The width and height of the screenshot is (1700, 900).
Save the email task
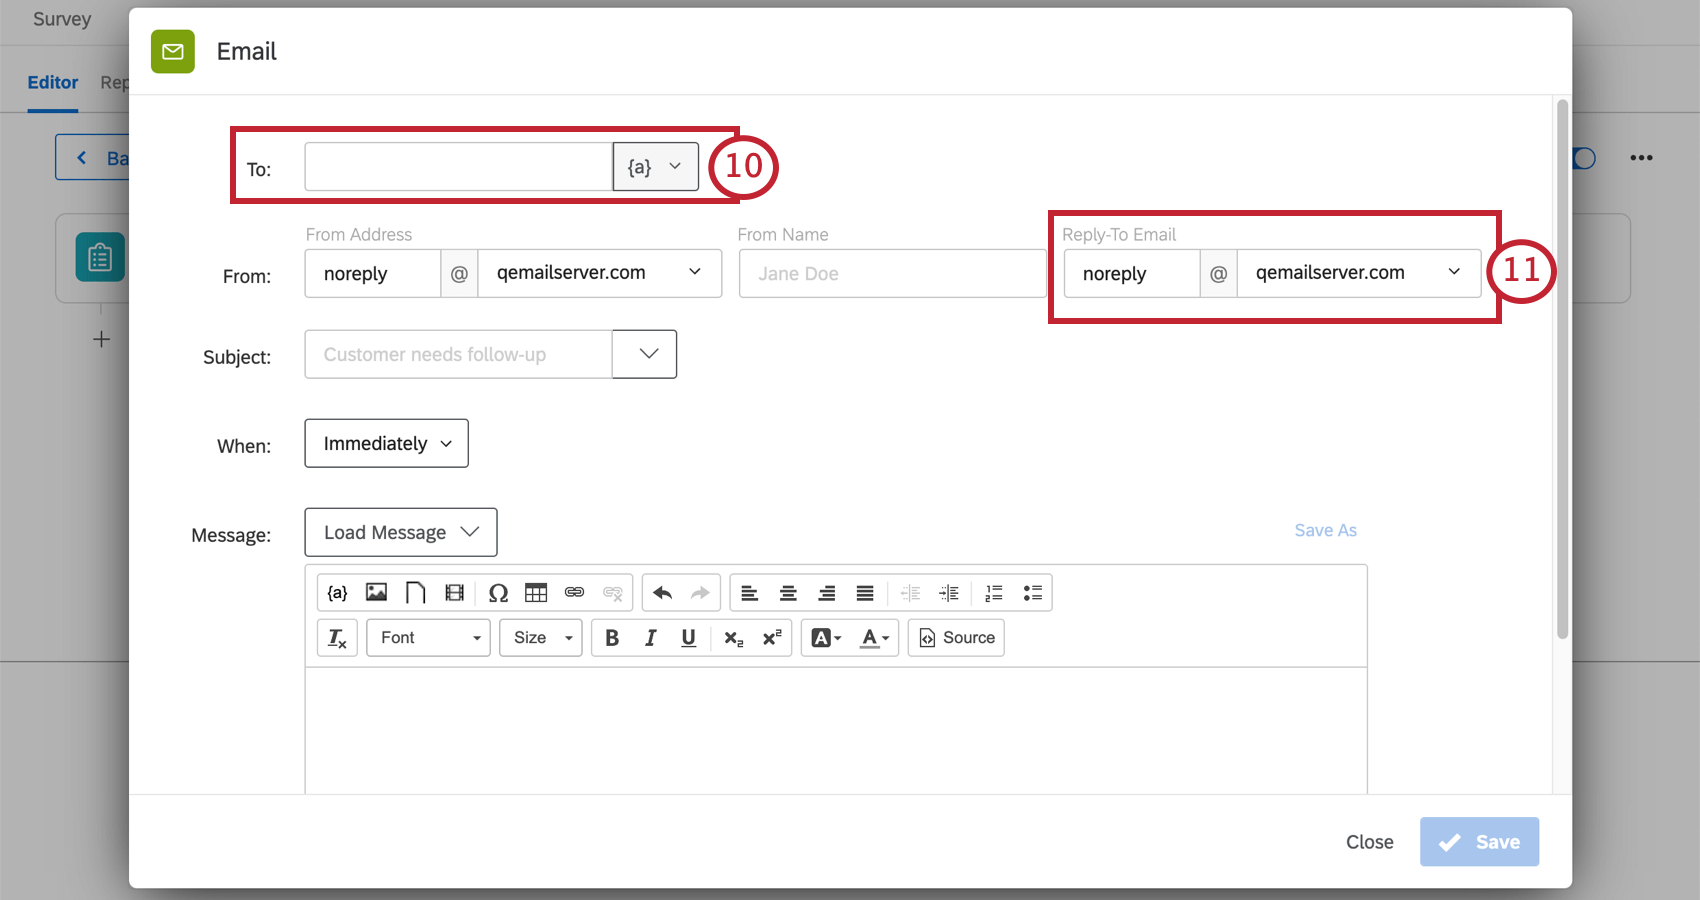(1479, 841)
